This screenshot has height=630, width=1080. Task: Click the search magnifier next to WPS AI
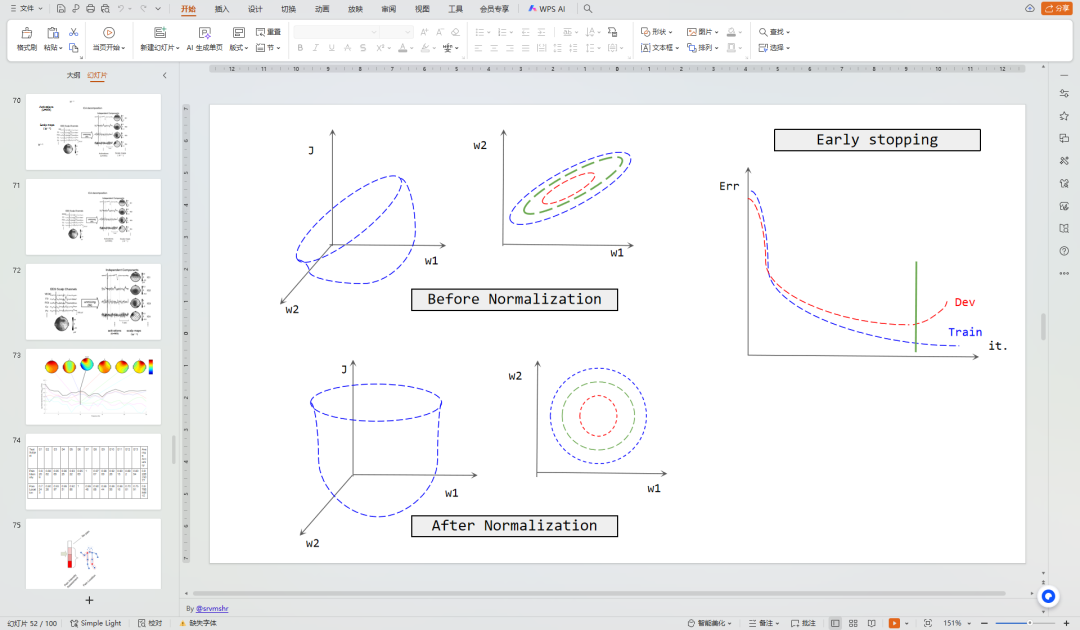(x=588, y=9)
